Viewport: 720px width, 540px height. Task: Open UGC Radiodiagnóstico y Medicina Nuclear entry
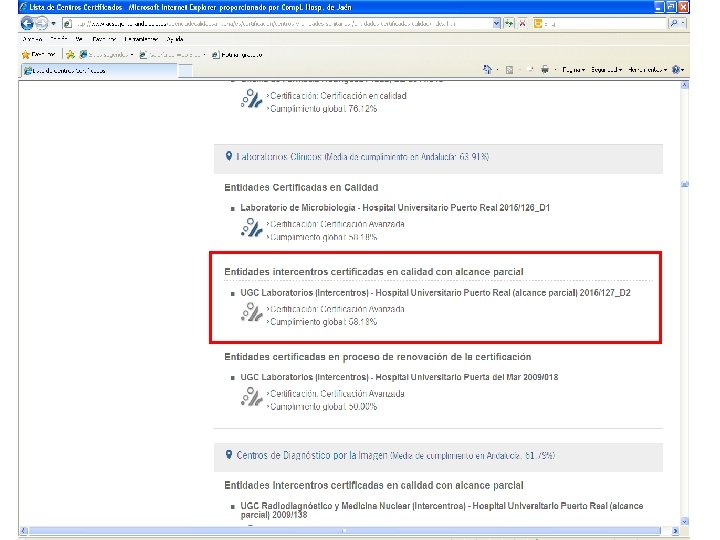coord(441,510)
